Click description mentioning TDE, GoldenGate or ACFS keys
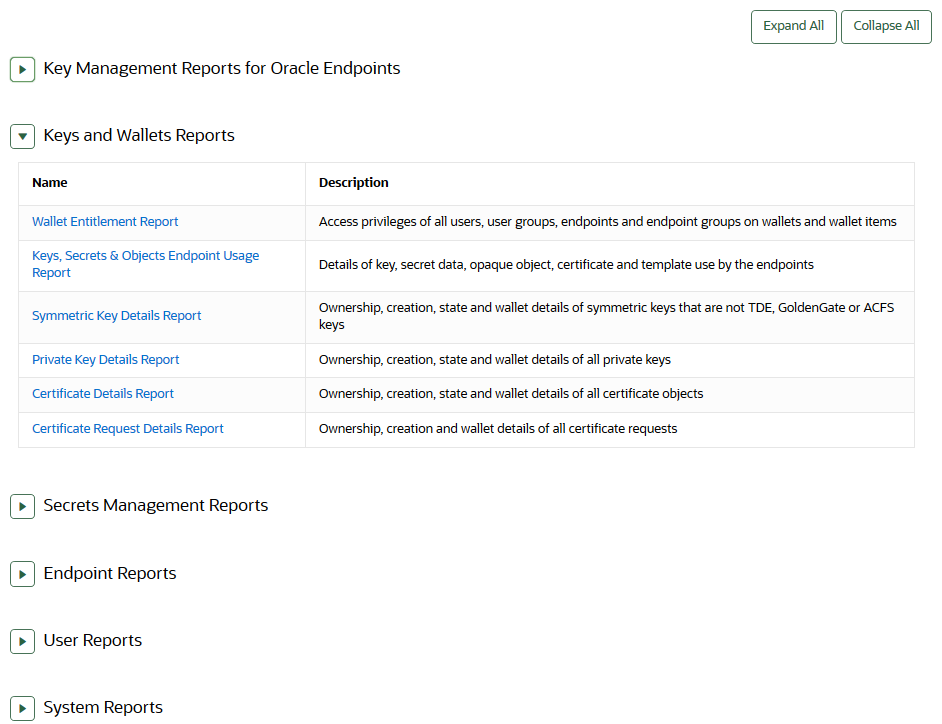This screenshot has width=942, height=724. [606, 317]
